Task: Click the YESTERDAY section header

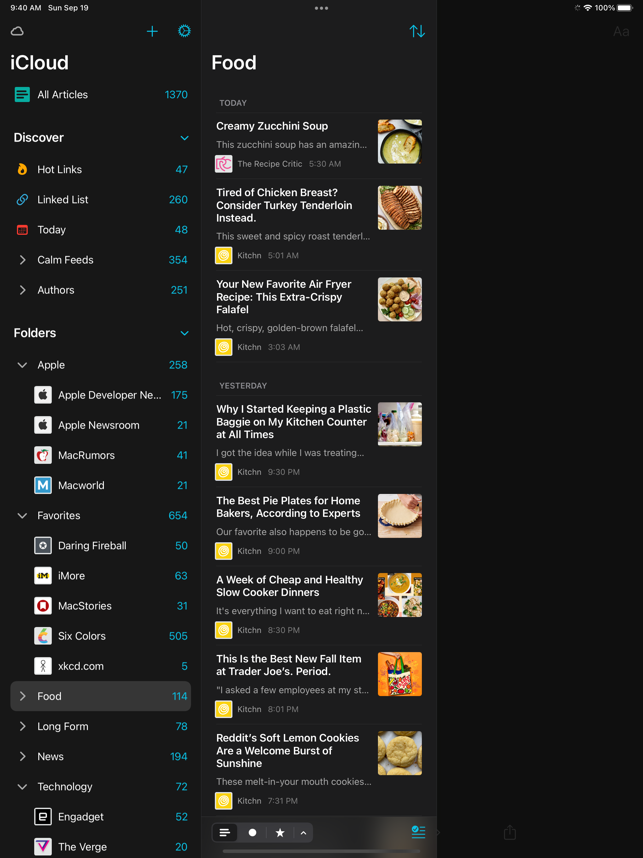Action: (x=243, y=386)
